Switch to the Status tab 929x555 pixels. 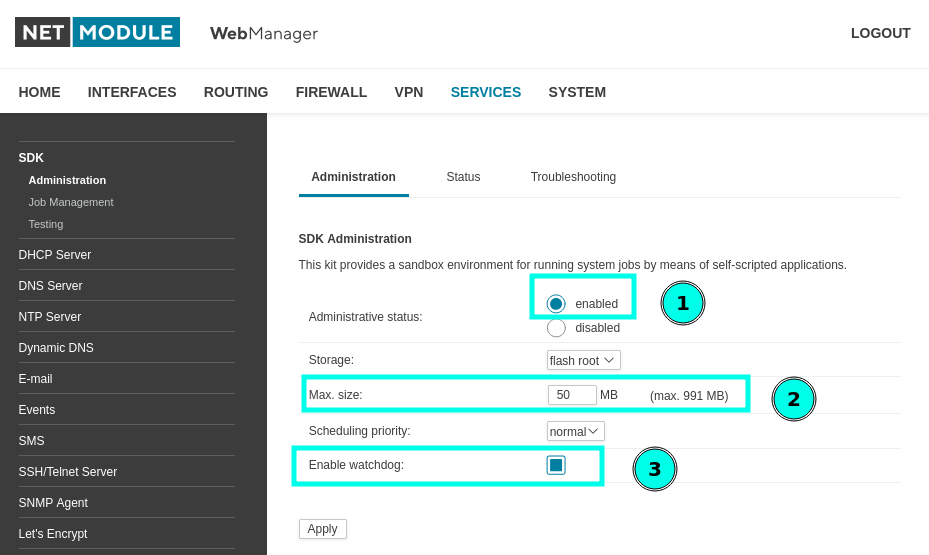click(463, 177)
